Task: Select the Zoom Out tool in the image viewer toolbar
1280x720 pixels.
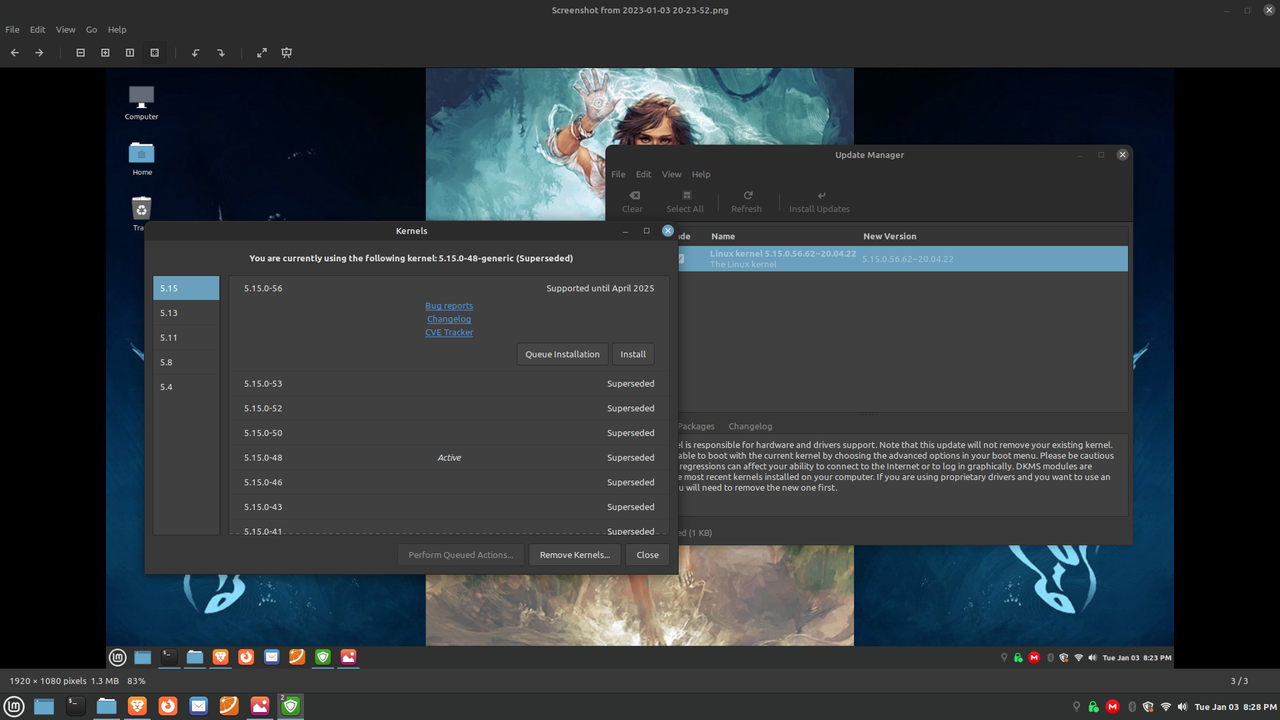Action: 80,52
